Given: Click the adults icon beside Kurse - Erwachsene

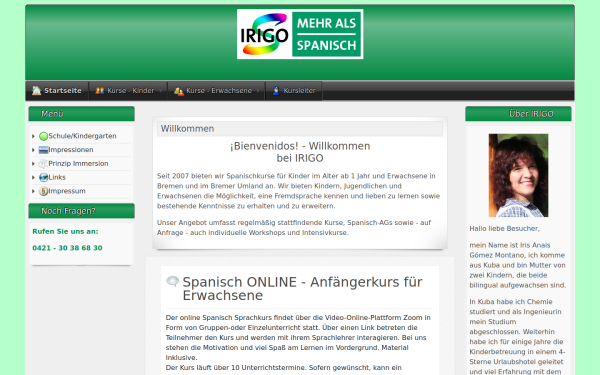Looking at the screenshot, I should click(x=179, y=91).
